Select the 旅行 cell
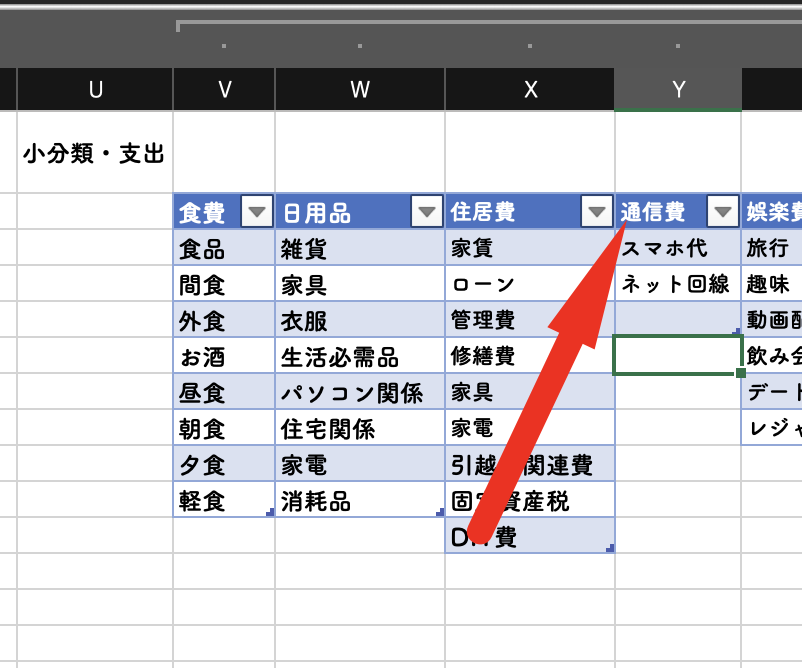Image resolution: width=802 pixels, height=668 pixels. coord(772,248)
